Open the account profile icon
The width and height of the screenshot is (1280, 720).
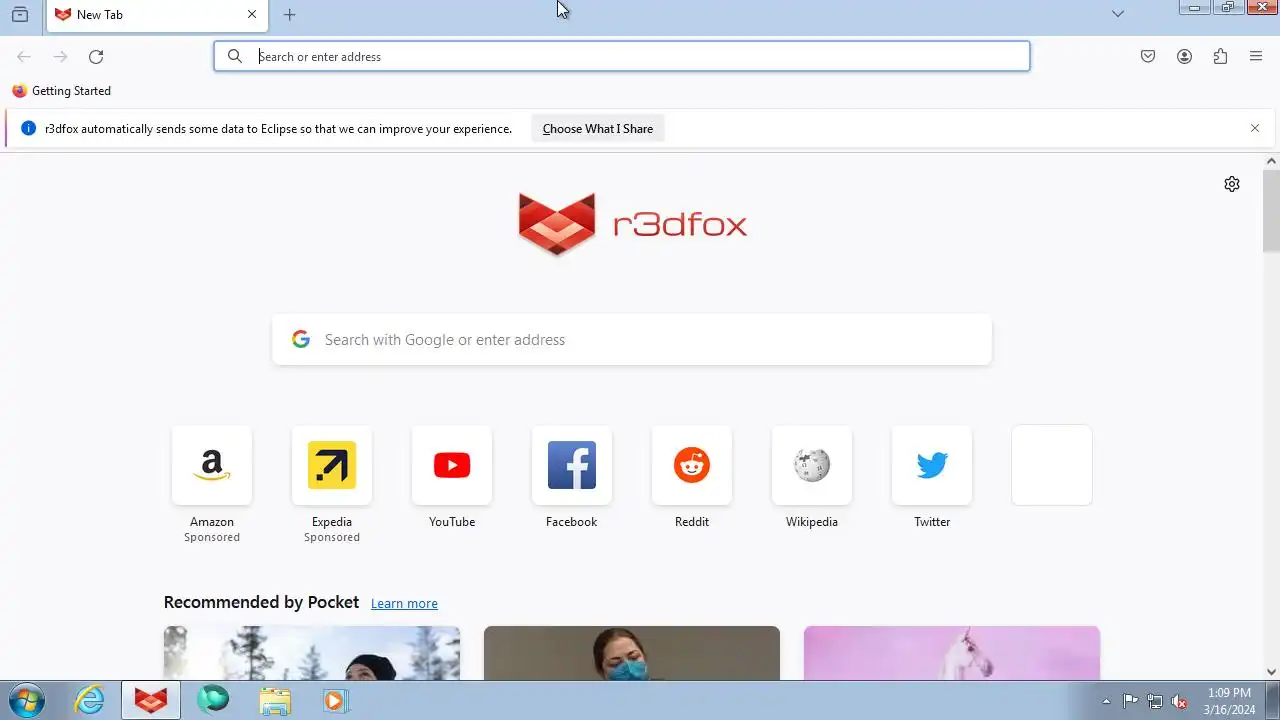pyautogui.click(x=1184, y=57)
